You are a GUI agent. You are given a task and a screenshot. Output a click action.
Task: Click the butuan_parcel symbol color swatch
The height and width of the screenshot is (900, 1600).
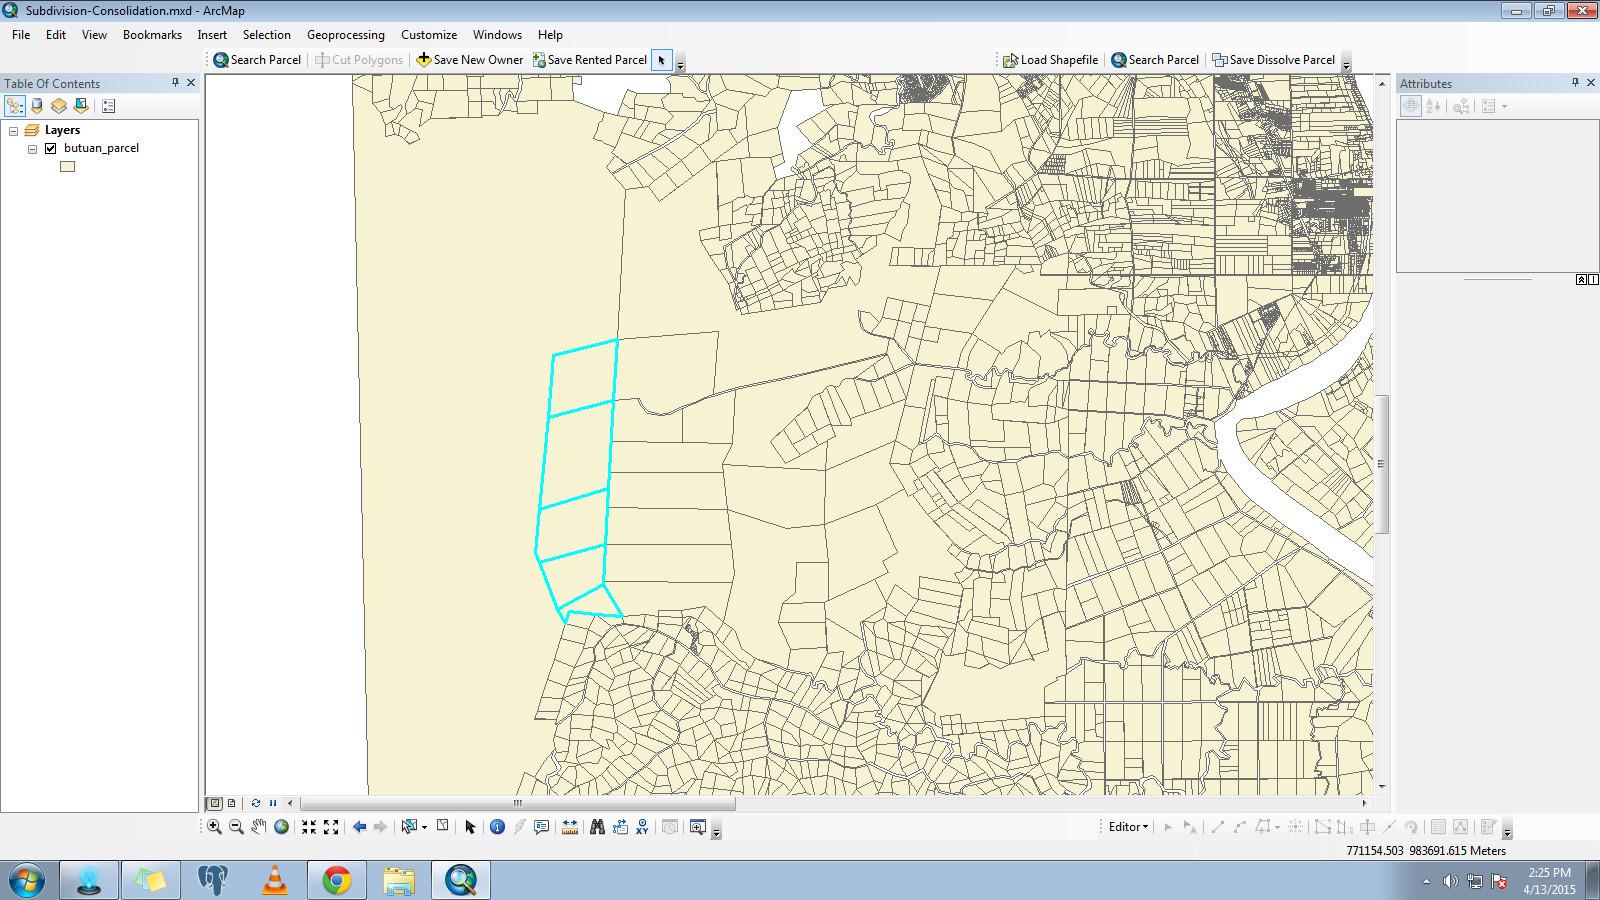(67, 167)
